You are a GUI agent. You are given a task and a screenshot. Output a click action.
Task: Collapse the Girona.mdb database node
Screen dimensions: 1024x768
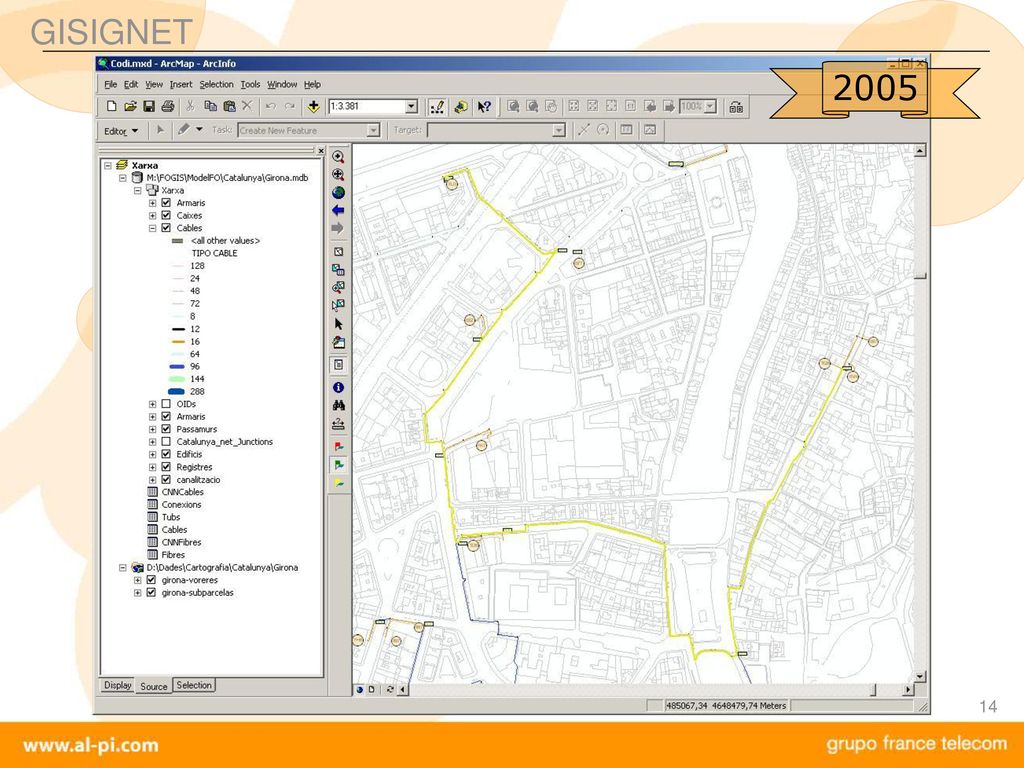coord(122,178)
